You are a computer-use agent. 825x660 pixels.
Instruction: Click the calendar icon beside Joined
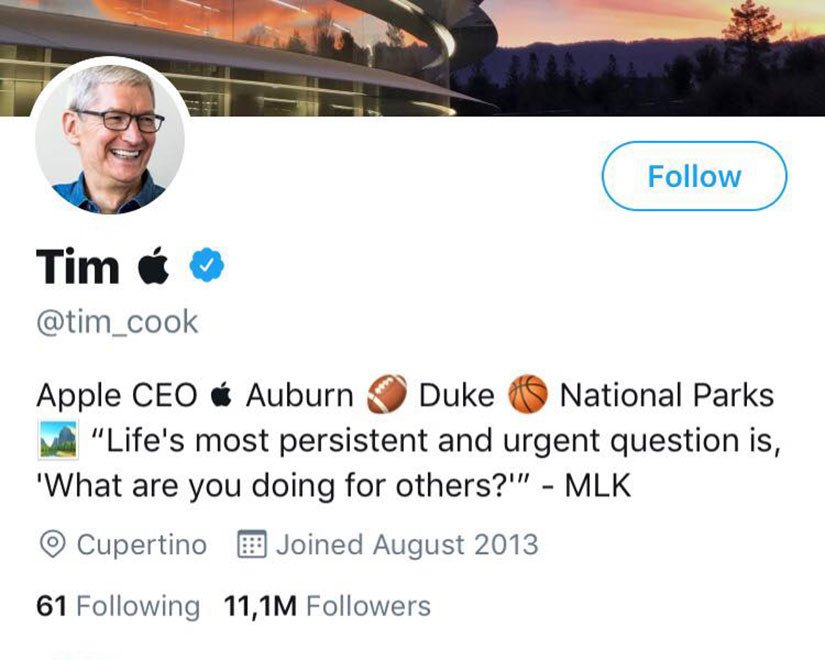(250, 545)
